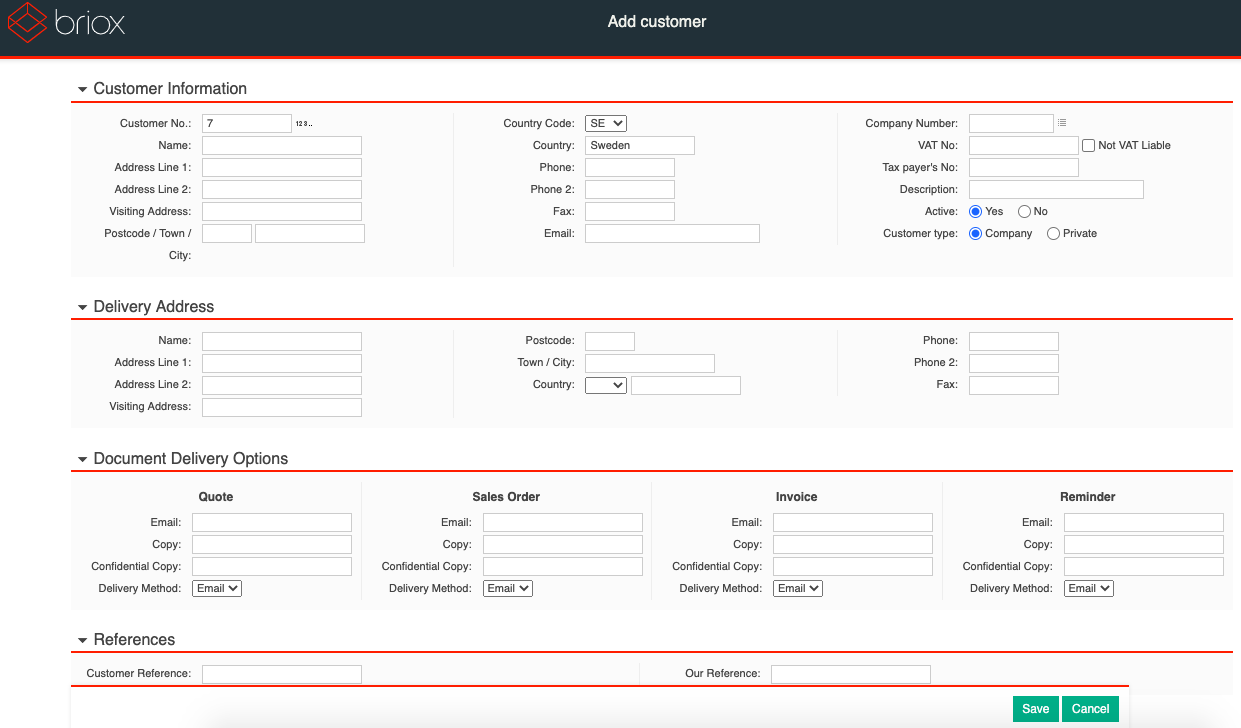The width and height of the screenshot is (1241, 728).
Task: Click the briox logo
Action: (x=67, y=24)
